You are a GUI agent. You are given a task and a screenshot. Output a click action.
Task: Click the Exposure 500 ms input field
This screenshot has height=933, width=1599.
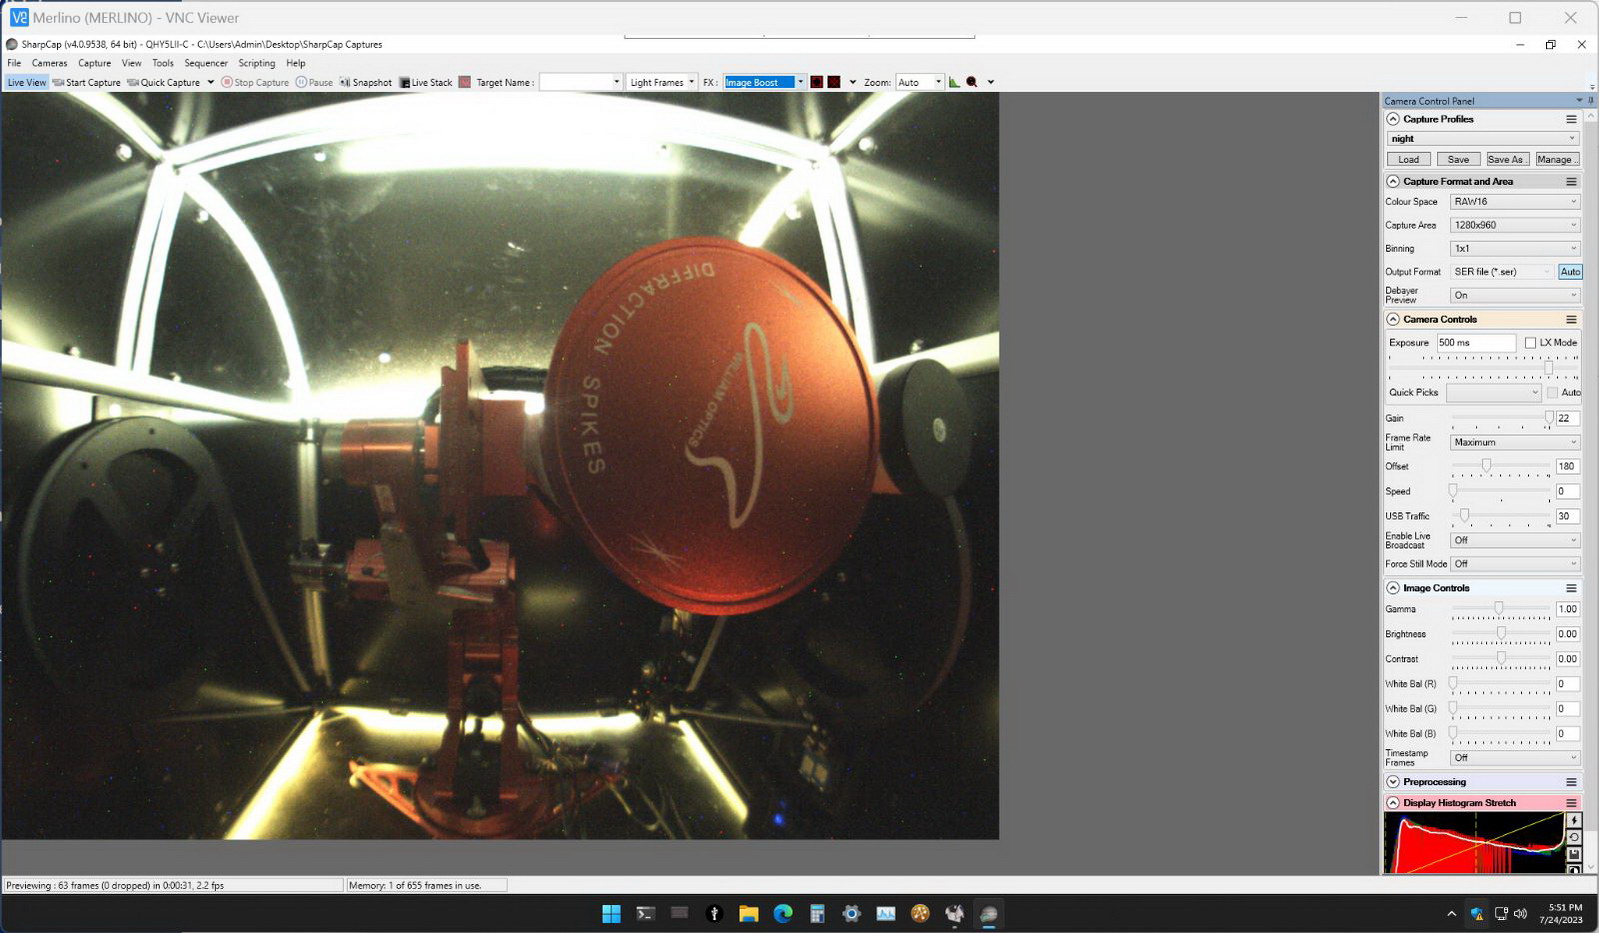pos(1476,343)
